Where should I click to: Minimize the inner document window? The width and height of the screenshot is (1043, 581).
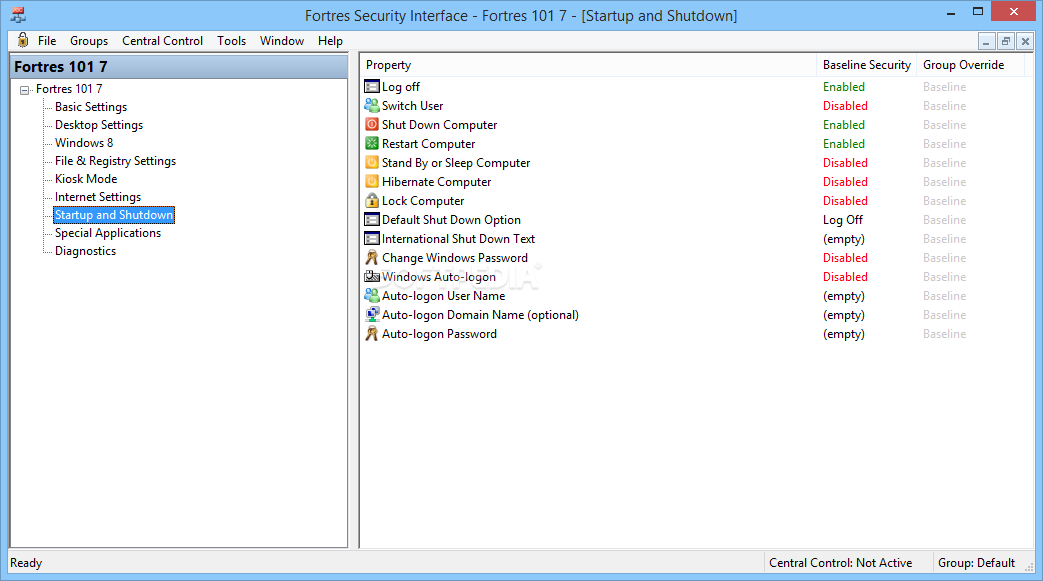(x=986, y=41)
